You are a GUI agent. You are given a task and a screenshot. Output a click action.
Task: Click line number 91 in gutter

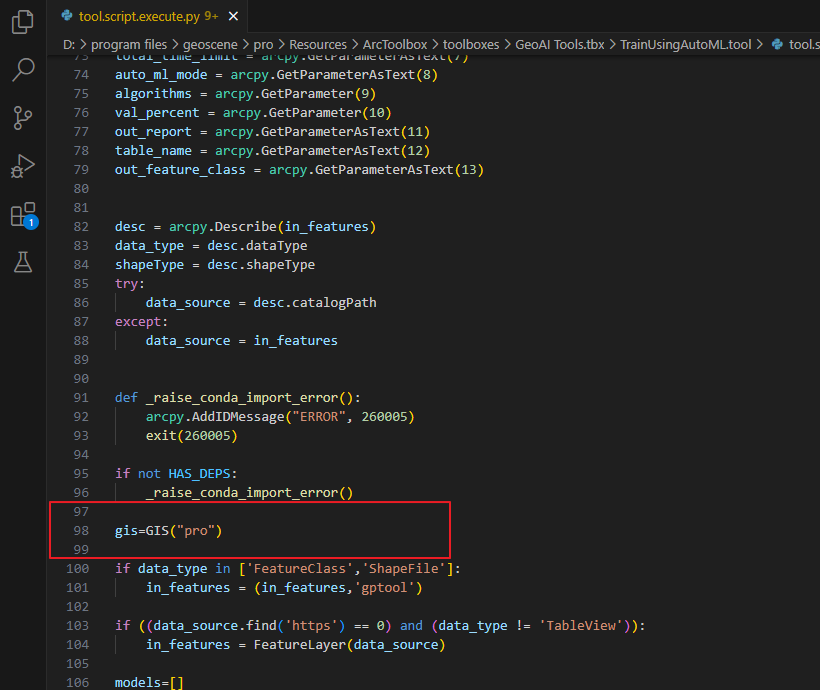81,398
